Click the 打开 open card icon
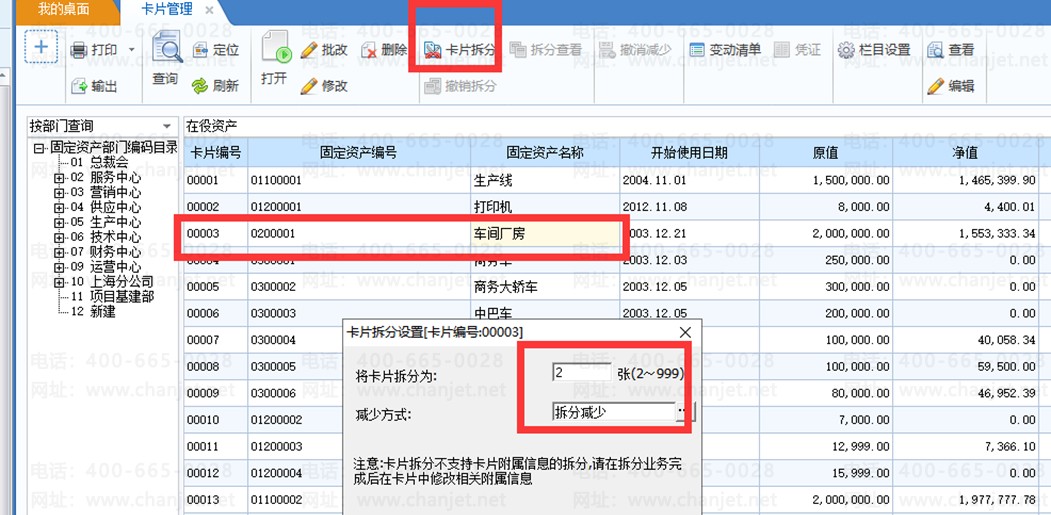The height and width of the screenshot is (515, 1051). tap(275, 48)
